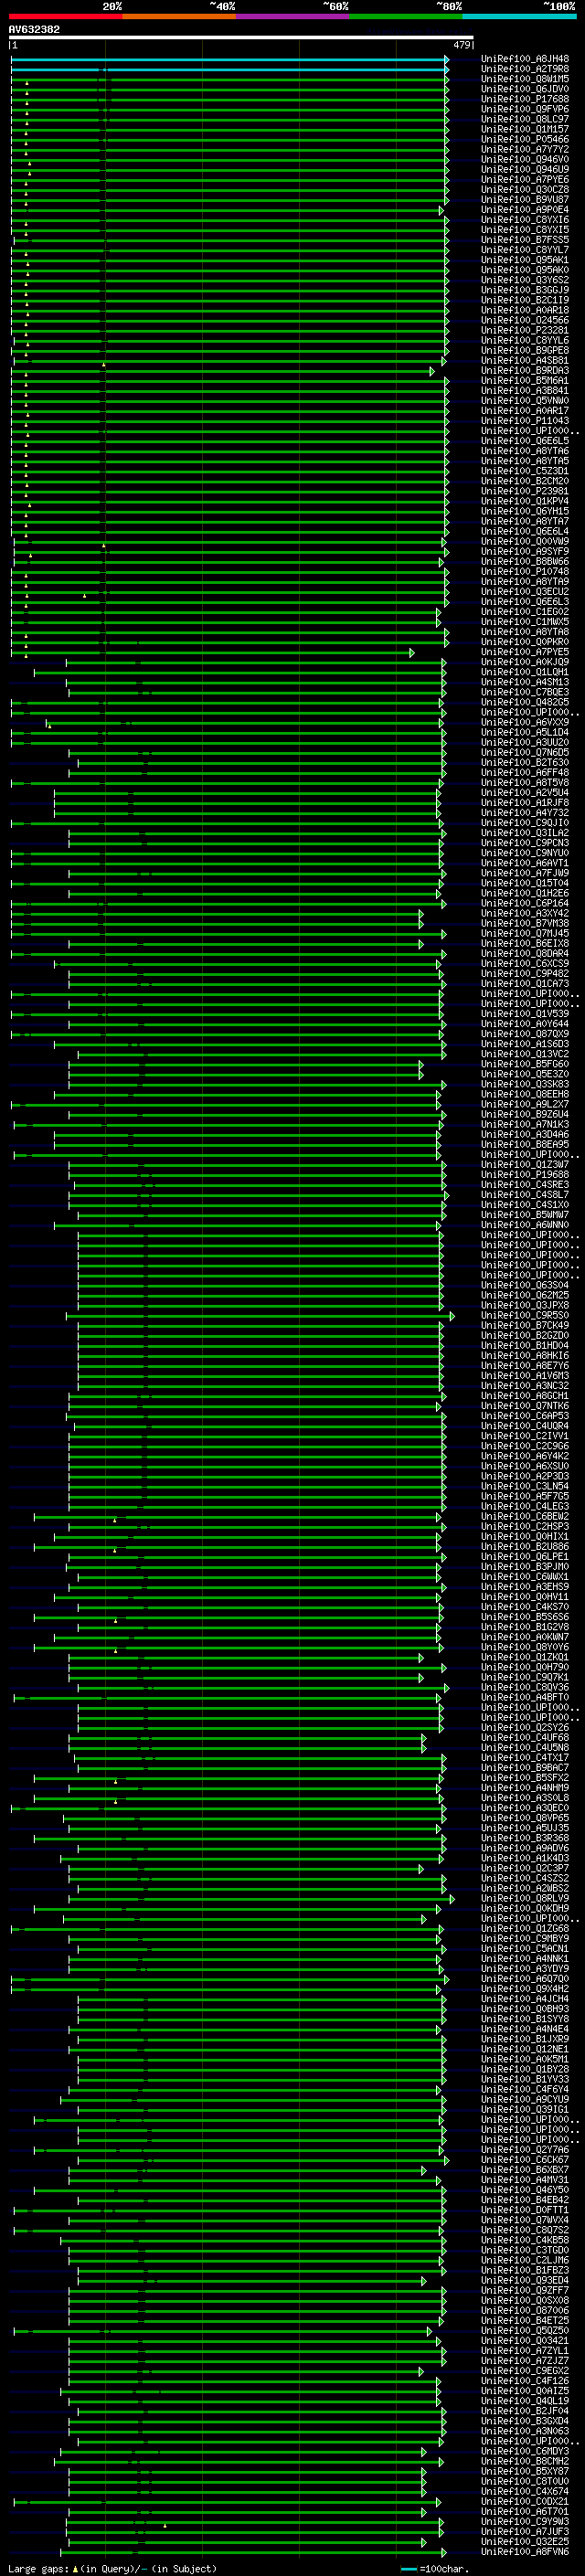Click the UniRef100_B9RDA3 entry

pos(525,371)
